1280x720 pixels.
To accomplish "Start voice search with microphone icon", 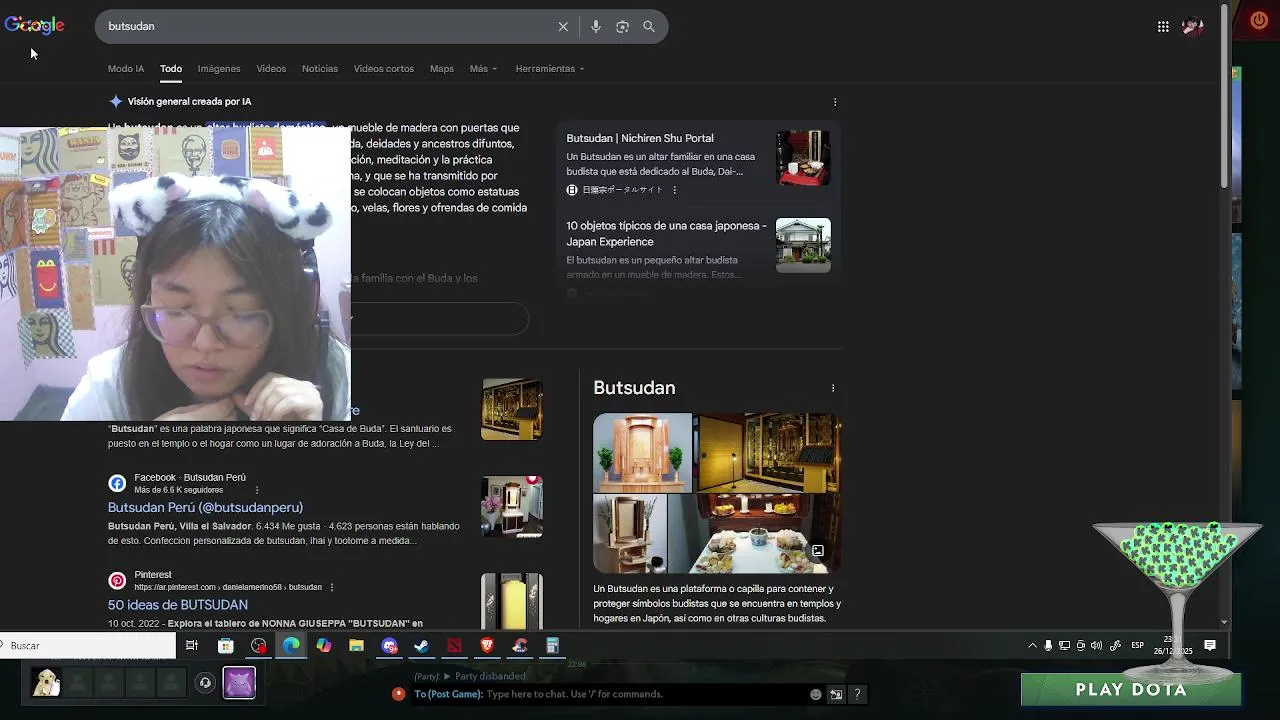I will coord(596,27).
